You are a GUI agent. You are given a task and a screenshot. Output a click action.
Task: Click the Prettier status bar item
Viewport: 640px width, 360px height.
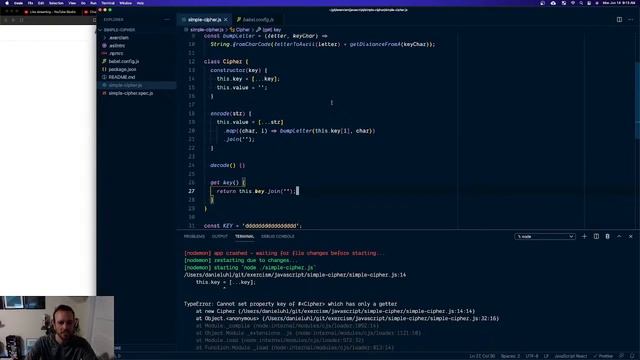(x=603, y=356)
